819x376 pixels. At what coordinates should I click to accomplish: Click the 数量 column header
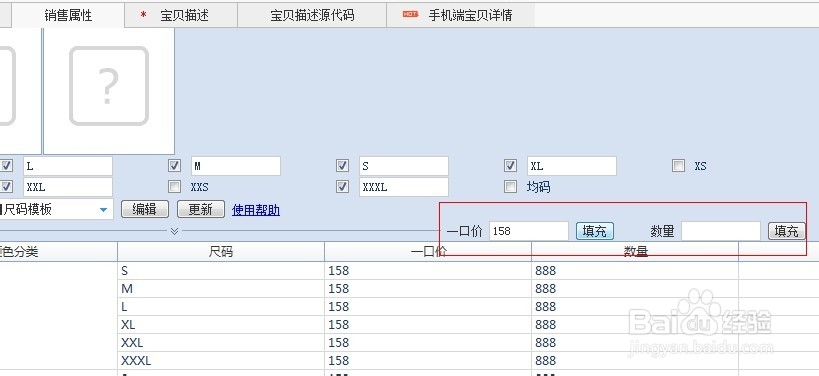635,252
